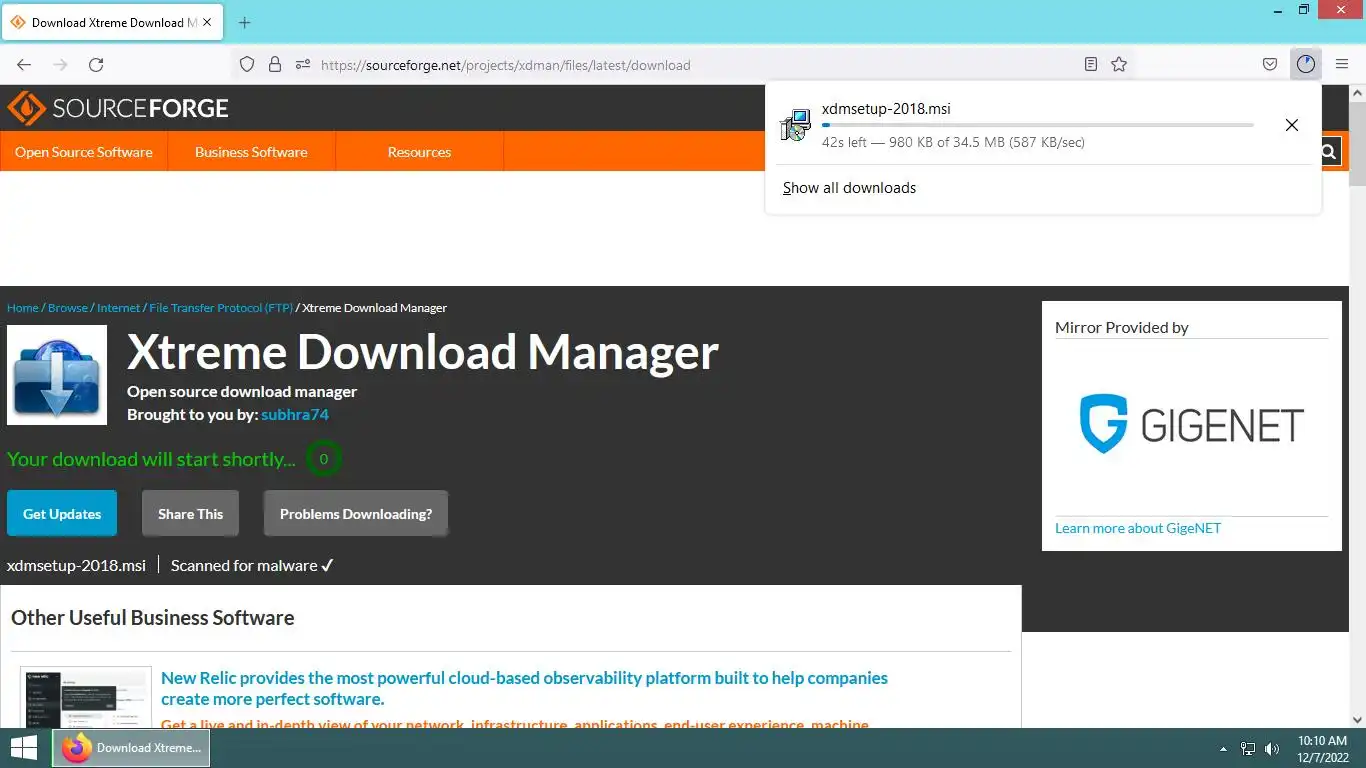Click the search magnifier icon
Viewport: 1366px width, 768px height.
pyautogui.click(x=1329, y=152)
